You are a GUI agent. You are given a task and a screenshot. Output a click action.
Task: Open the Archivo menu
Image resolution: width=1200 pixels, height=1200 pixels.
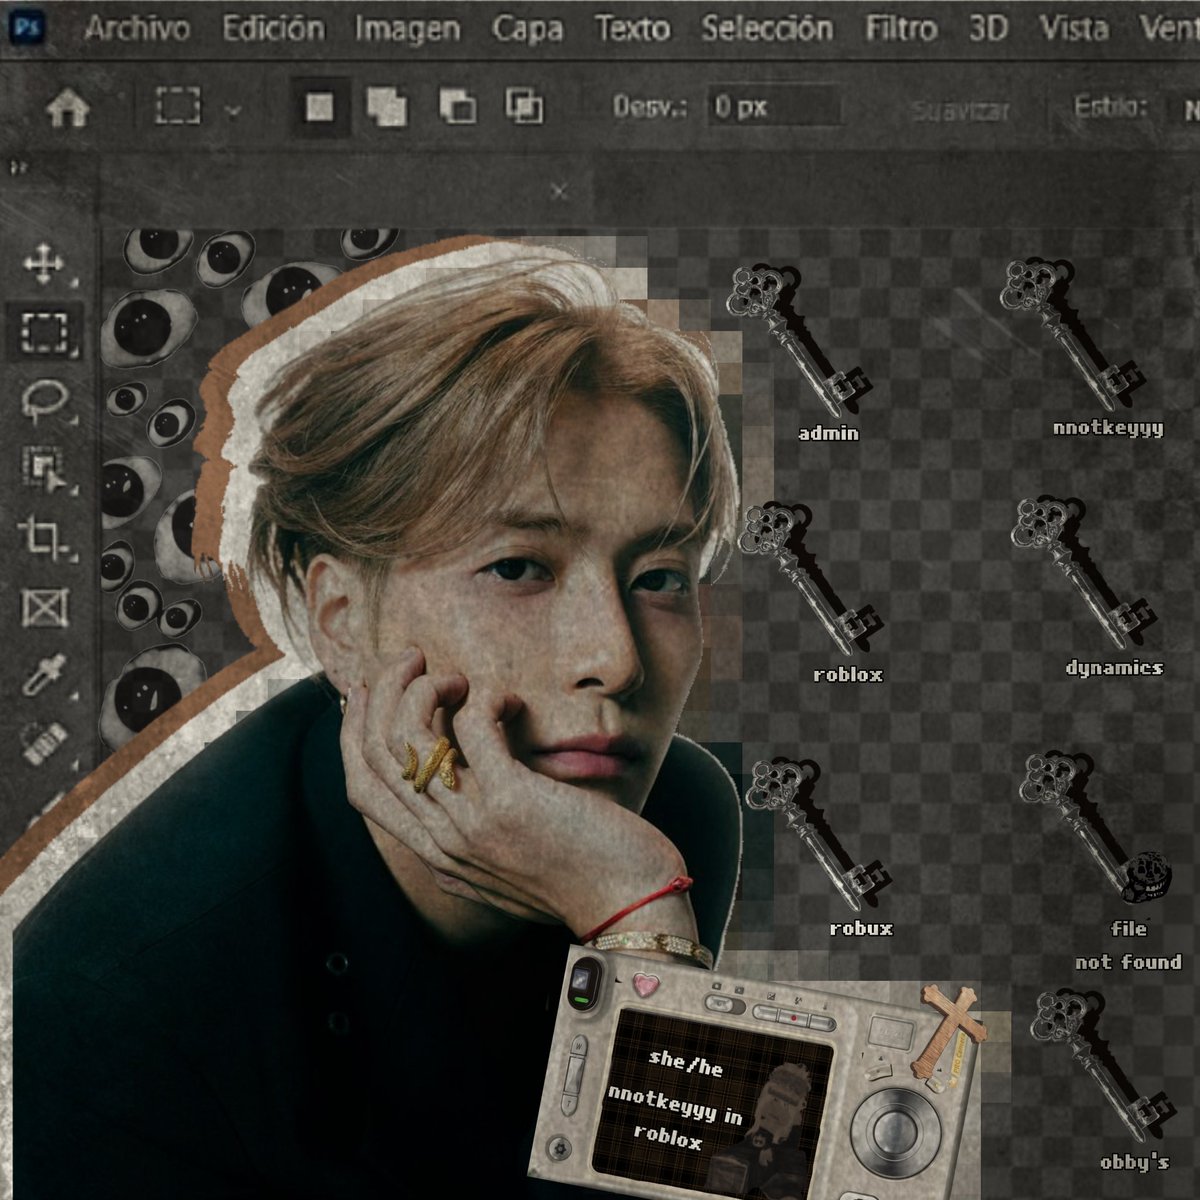coord(137,28)
